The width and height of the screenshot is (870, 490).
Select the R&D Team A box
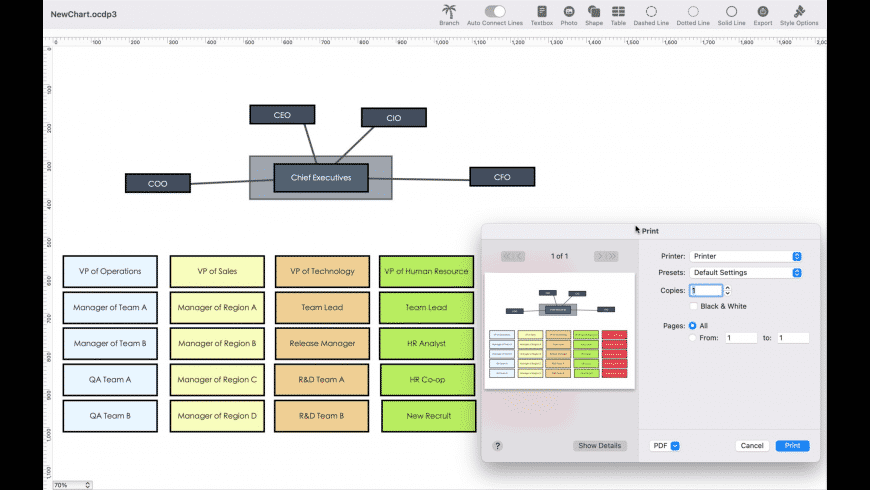coord(321,380)
